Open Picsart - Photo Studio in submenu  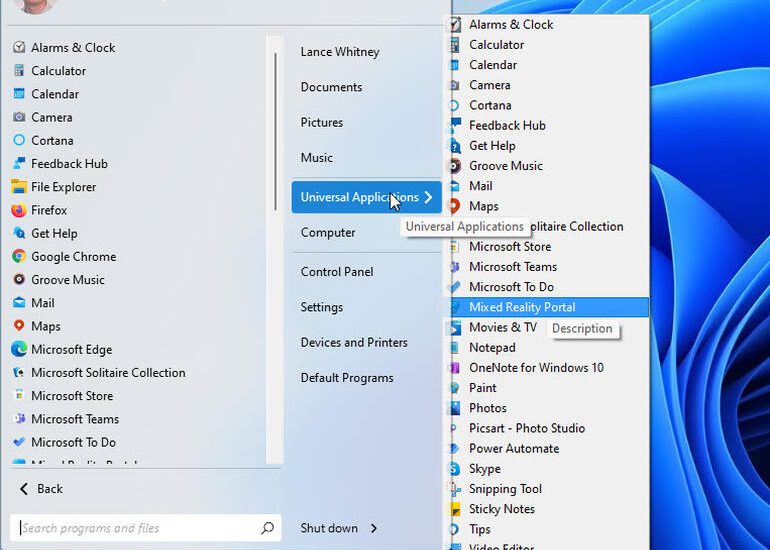[527, 428]
